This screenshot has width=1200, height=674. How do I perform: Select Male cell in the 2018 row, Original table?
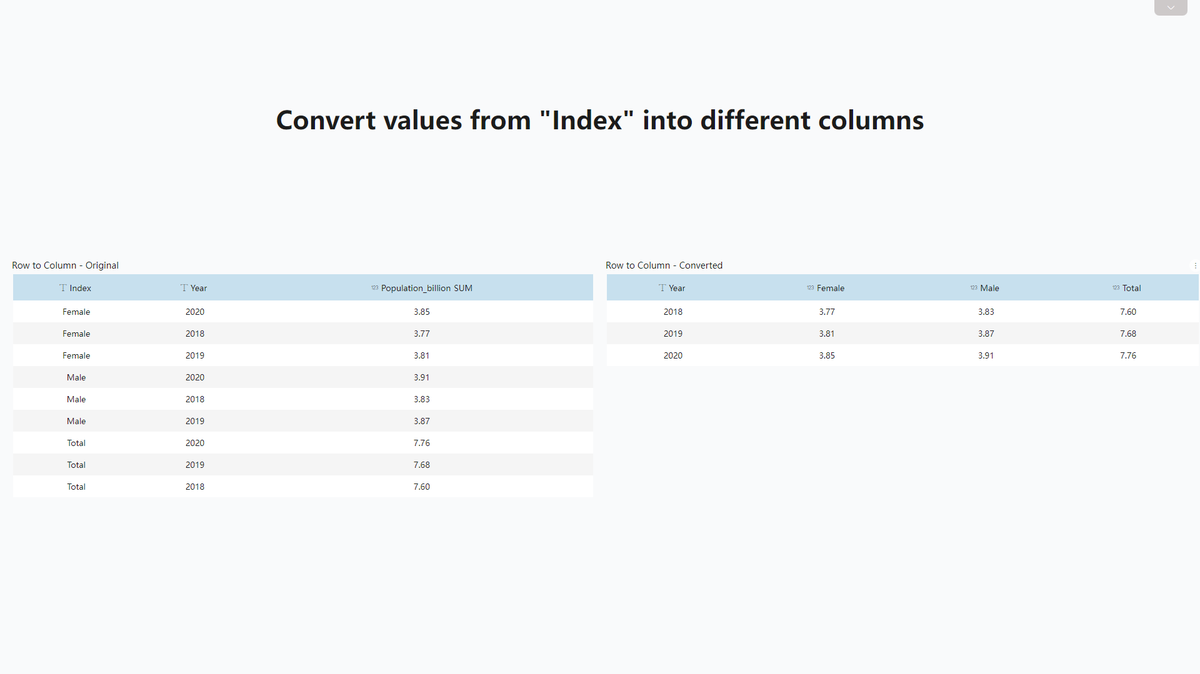point(76,400)
